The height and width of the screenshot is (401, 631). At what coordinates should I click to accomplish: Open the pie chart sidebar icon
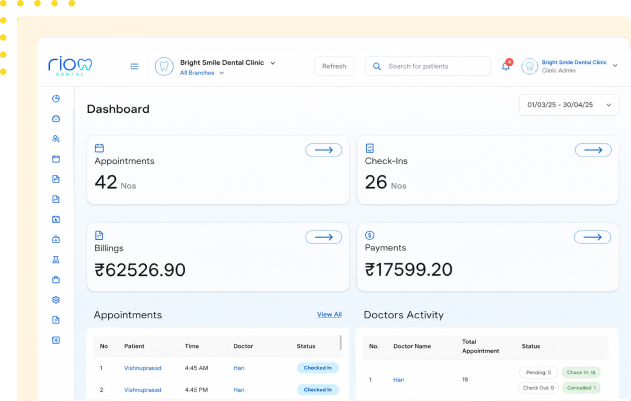(x=56, y=99)
